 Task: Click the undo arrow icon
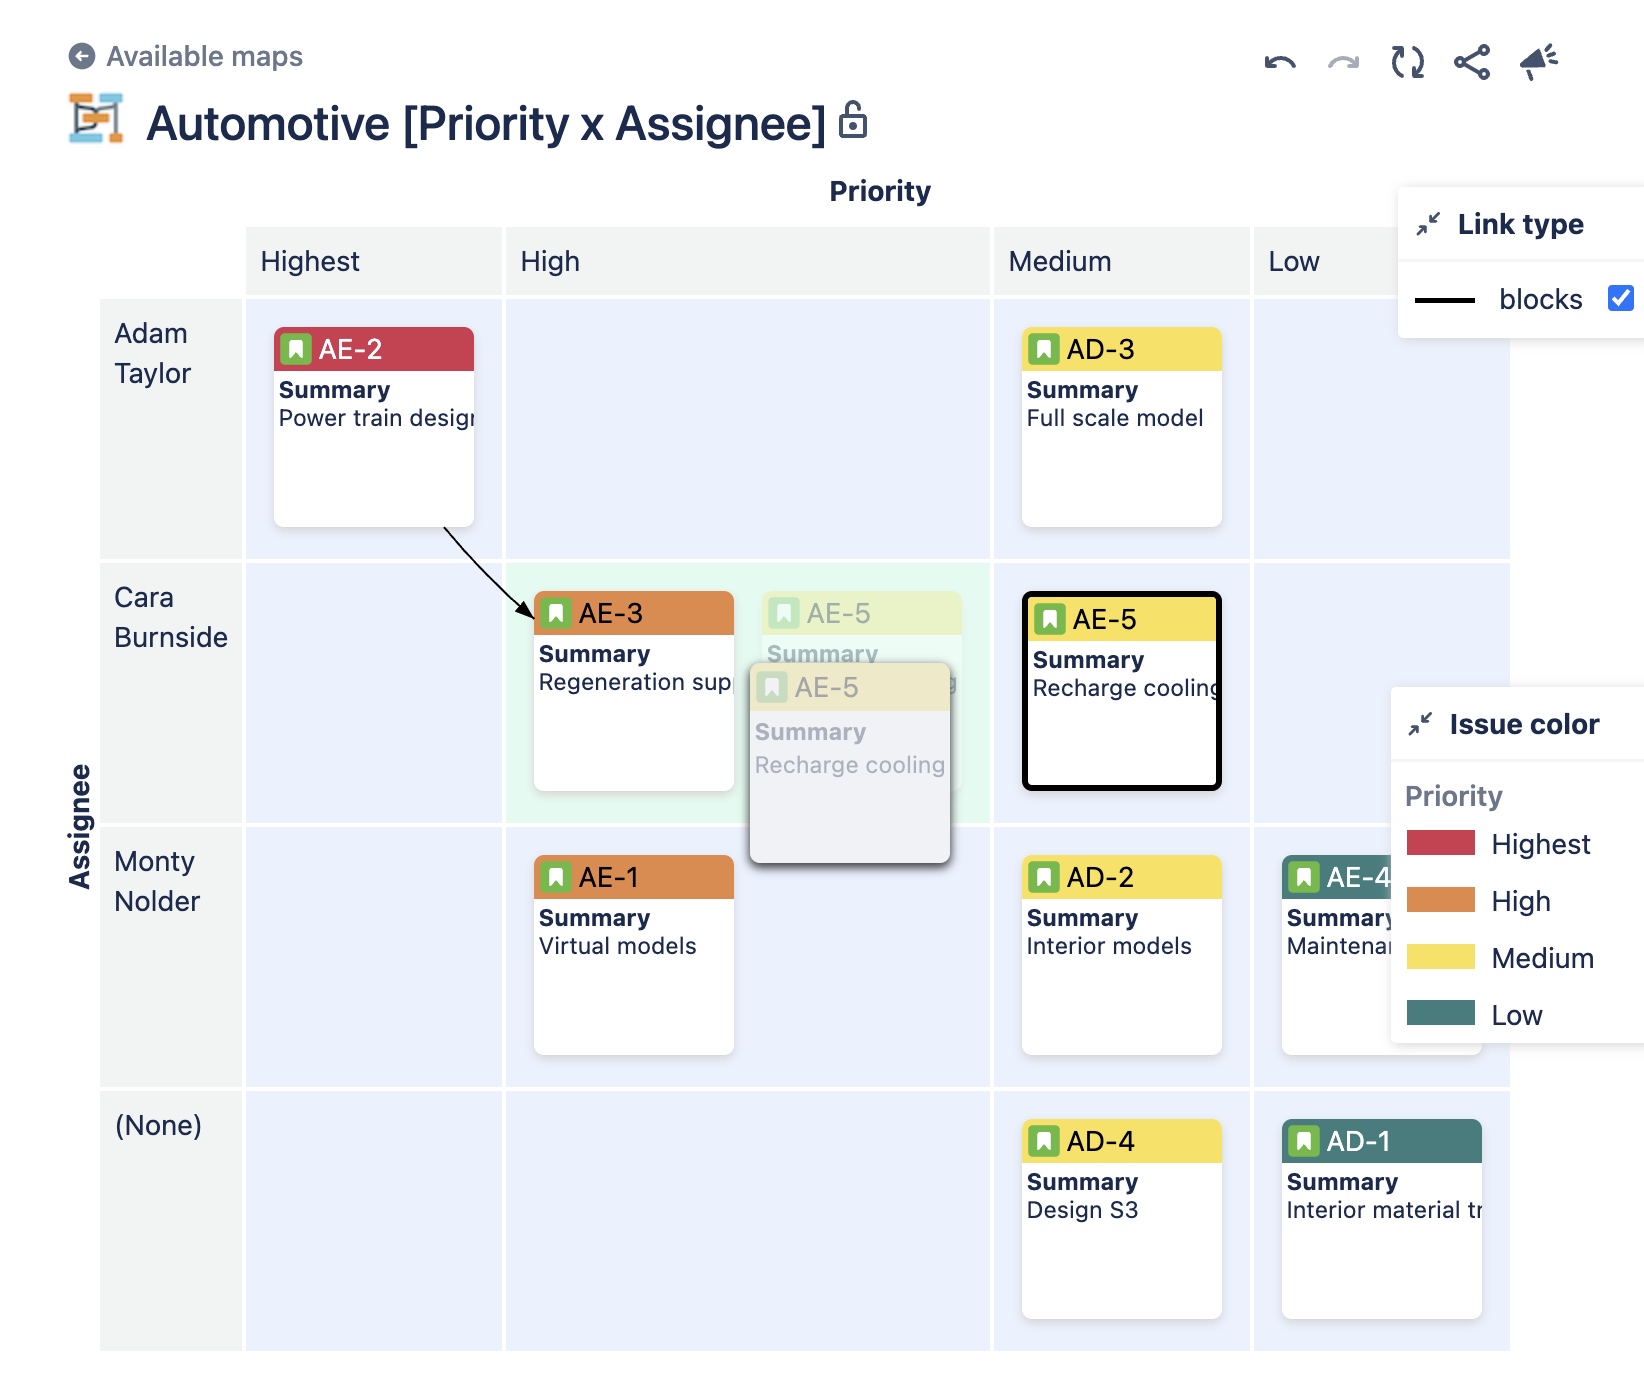tap(1279, 62)
